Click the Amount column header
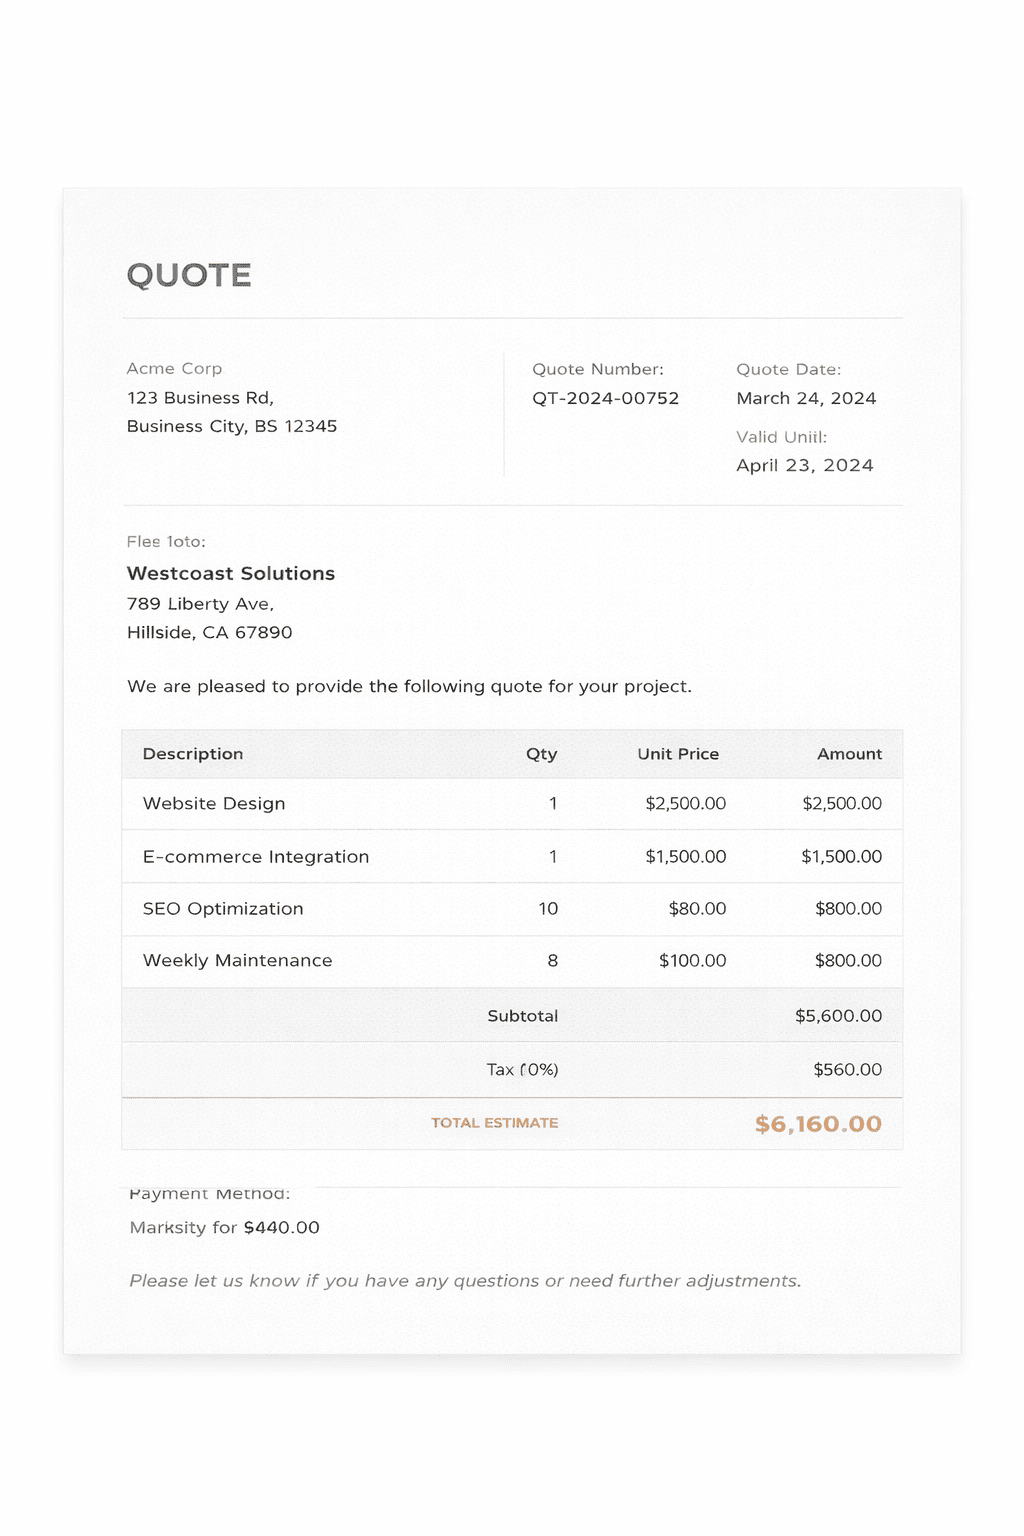Screen dimensions: 1024x1536 tap(849, 754)
